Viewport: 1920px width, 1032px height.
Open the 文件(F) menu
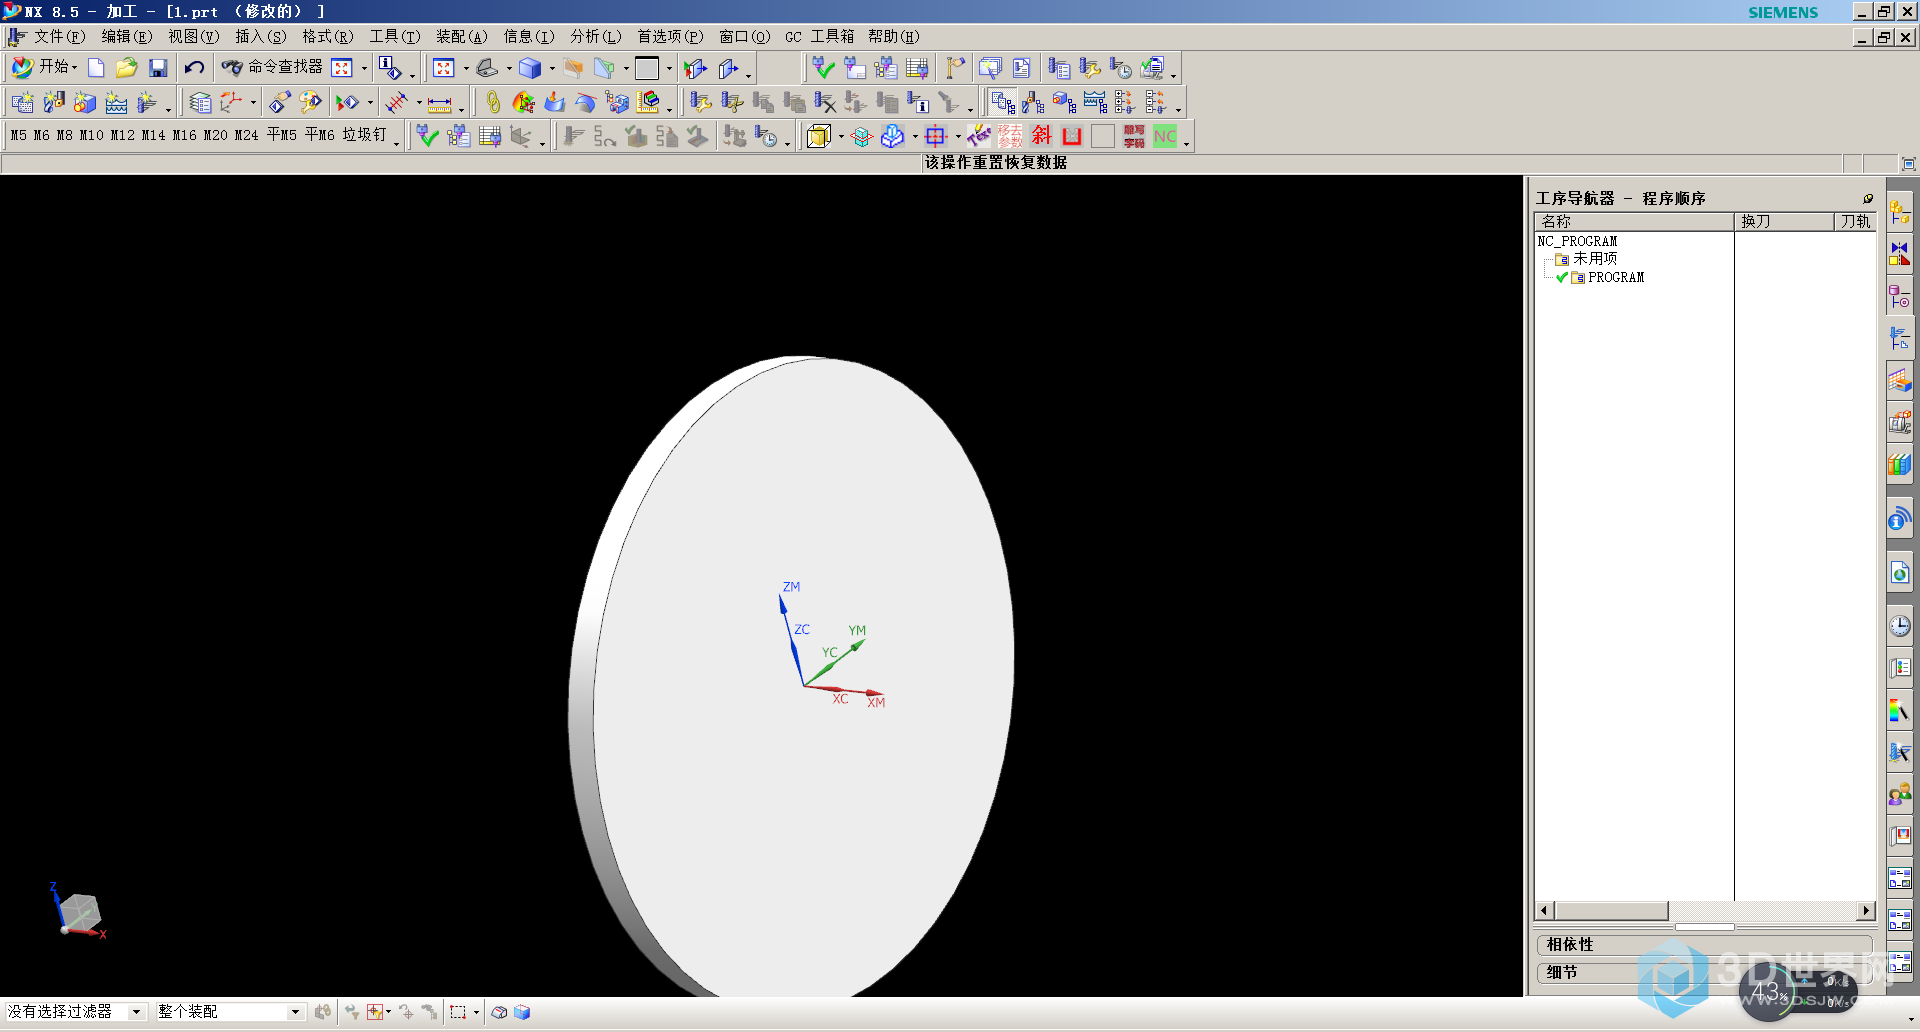(58, 37)
